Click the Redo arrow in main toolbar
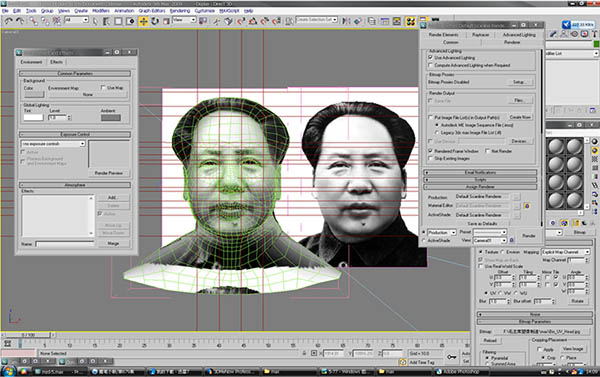Viewport: 600px width, 377px height. [20, 21]
